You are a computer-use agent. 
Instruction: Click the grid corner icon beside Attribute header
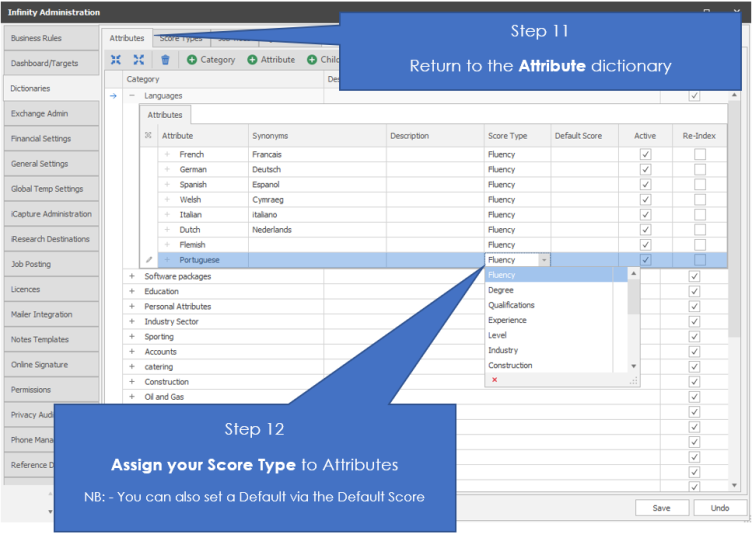(149, 136)
